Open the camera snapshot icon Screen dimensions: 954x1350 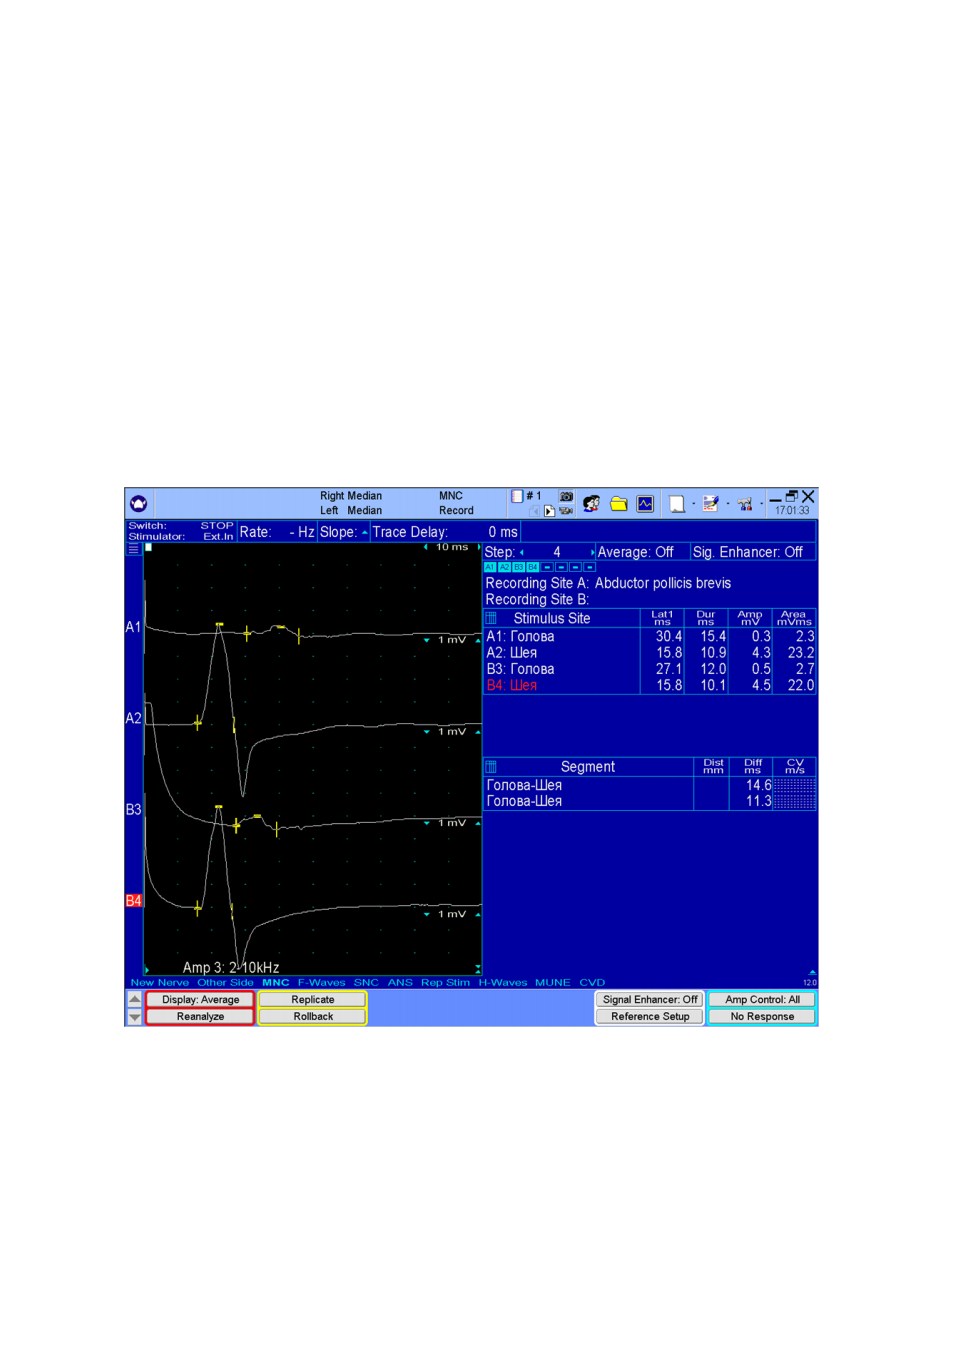pyautogui.click(x=566, y=496)
